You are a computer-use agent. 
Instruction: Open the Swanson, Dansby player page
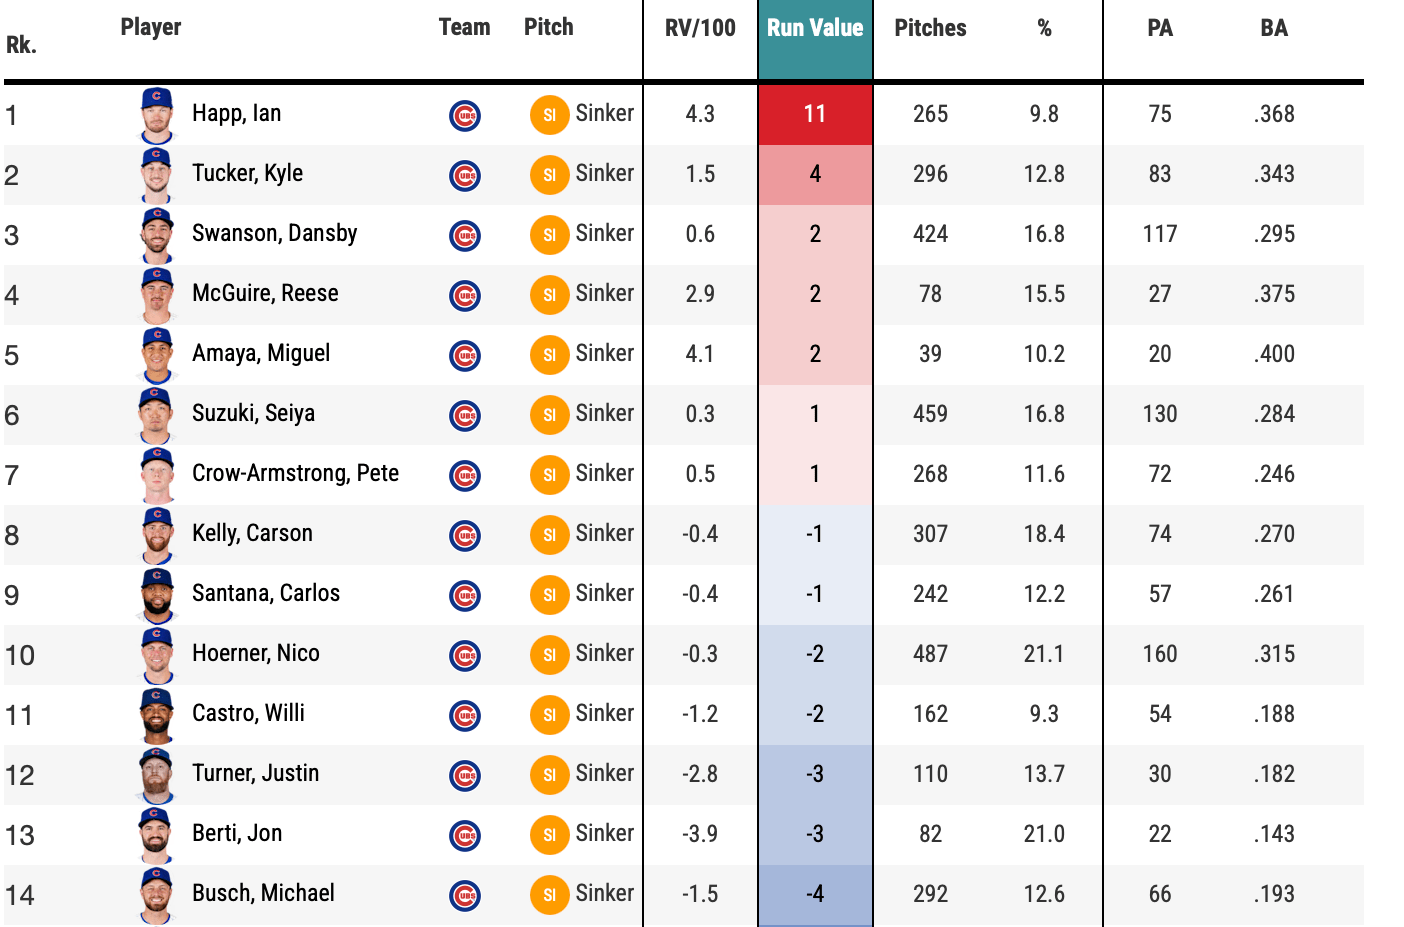pyautogui.click(x=274, y=233)
